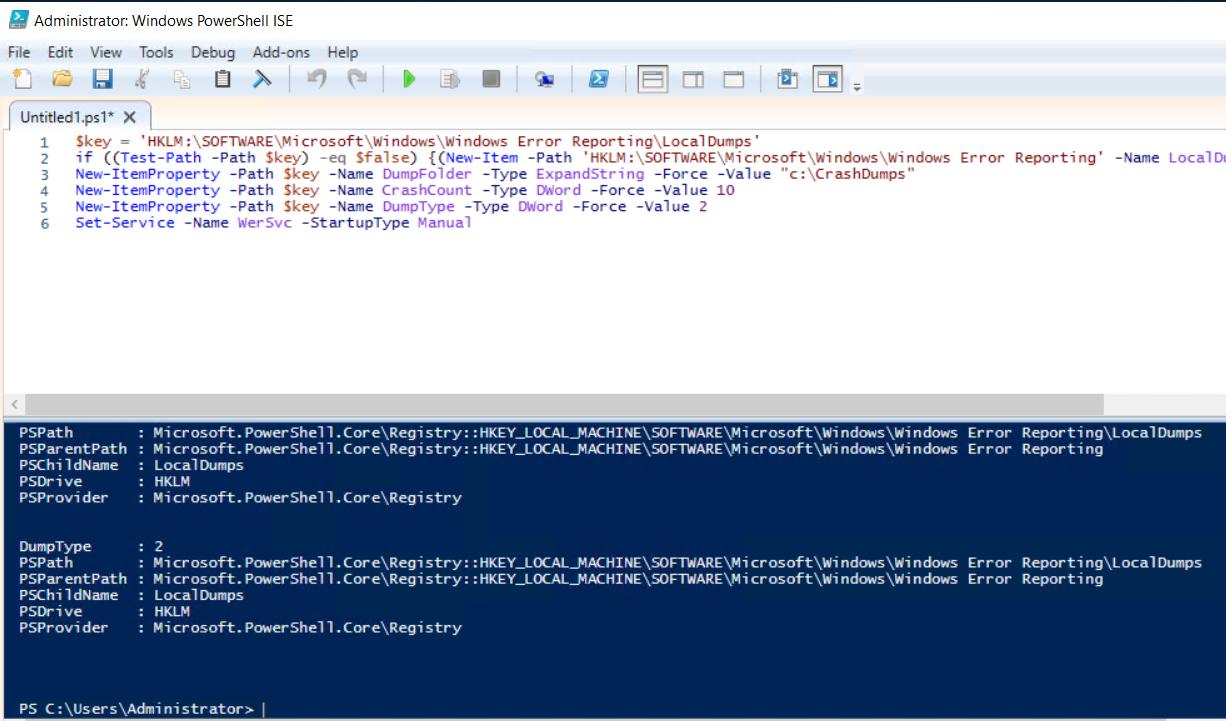The width and height of the screenshot is (1226, 721).
Task: Open a script using the Open folder icon
Action: point(62,78)
